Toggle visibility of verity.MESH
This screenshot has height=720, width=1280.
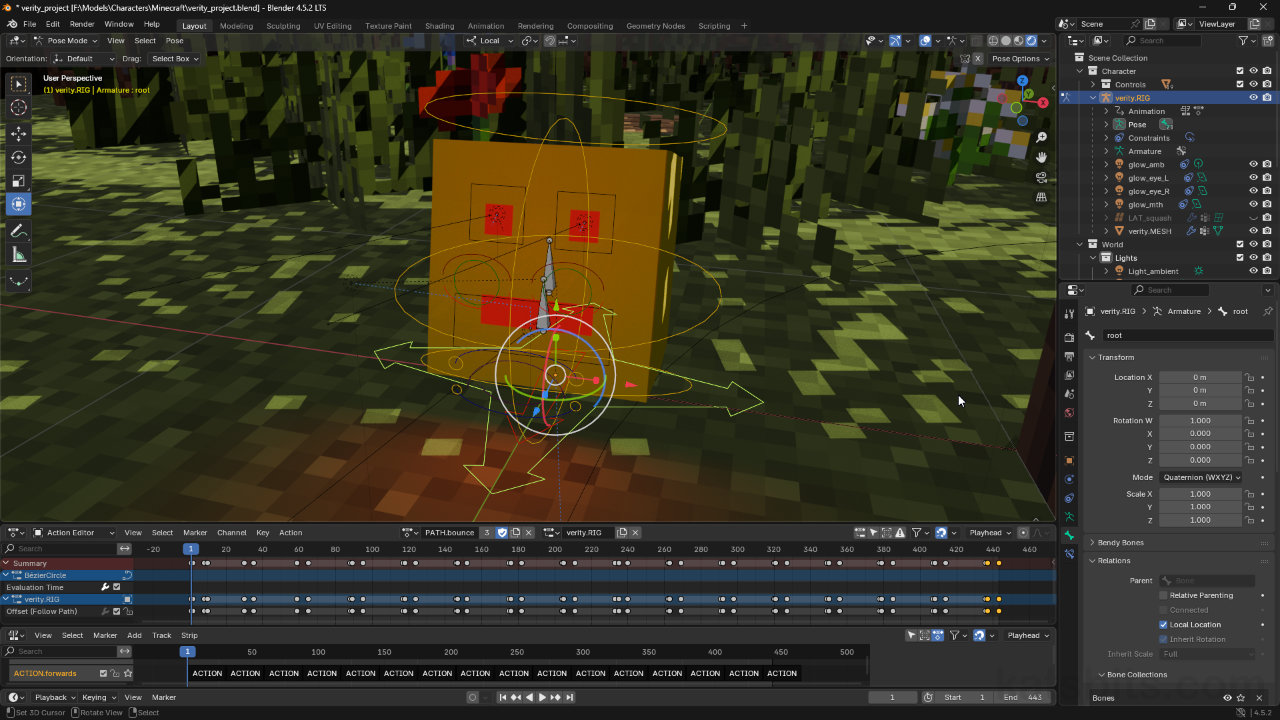tap(1253, 231)
